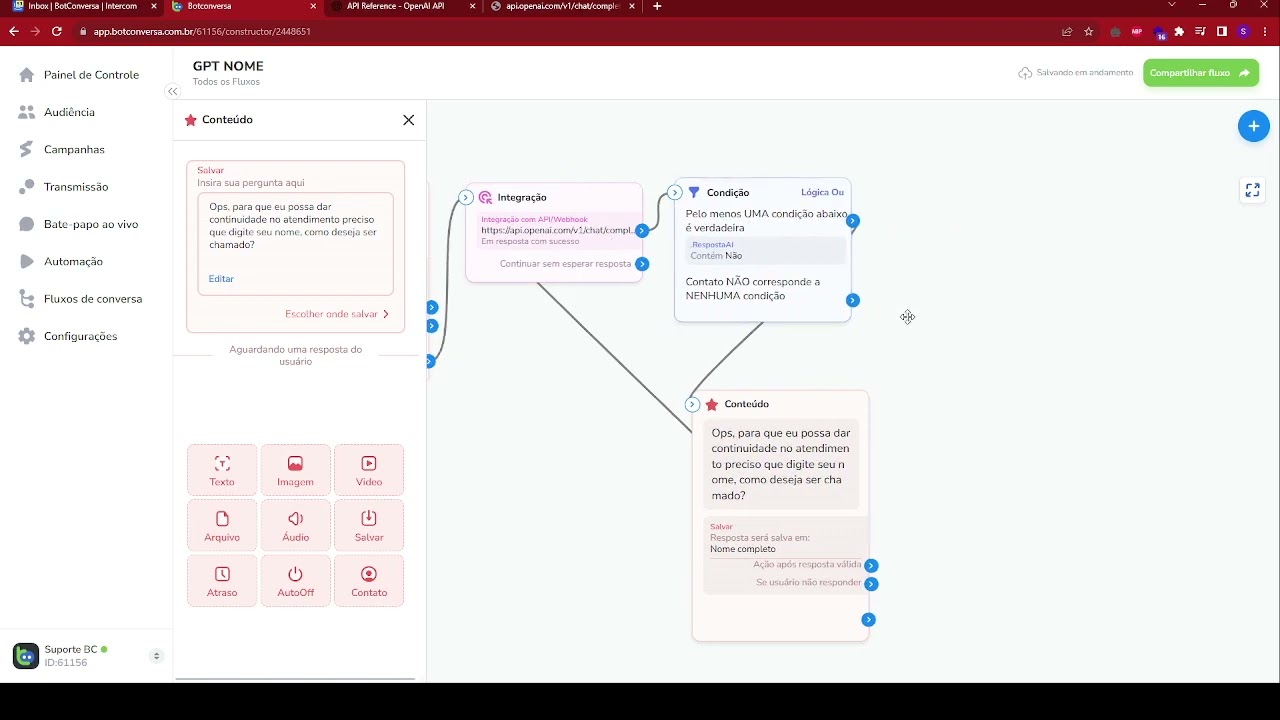
Task: Click Compartilhar fluxo button
Action: click(1200, 73)
